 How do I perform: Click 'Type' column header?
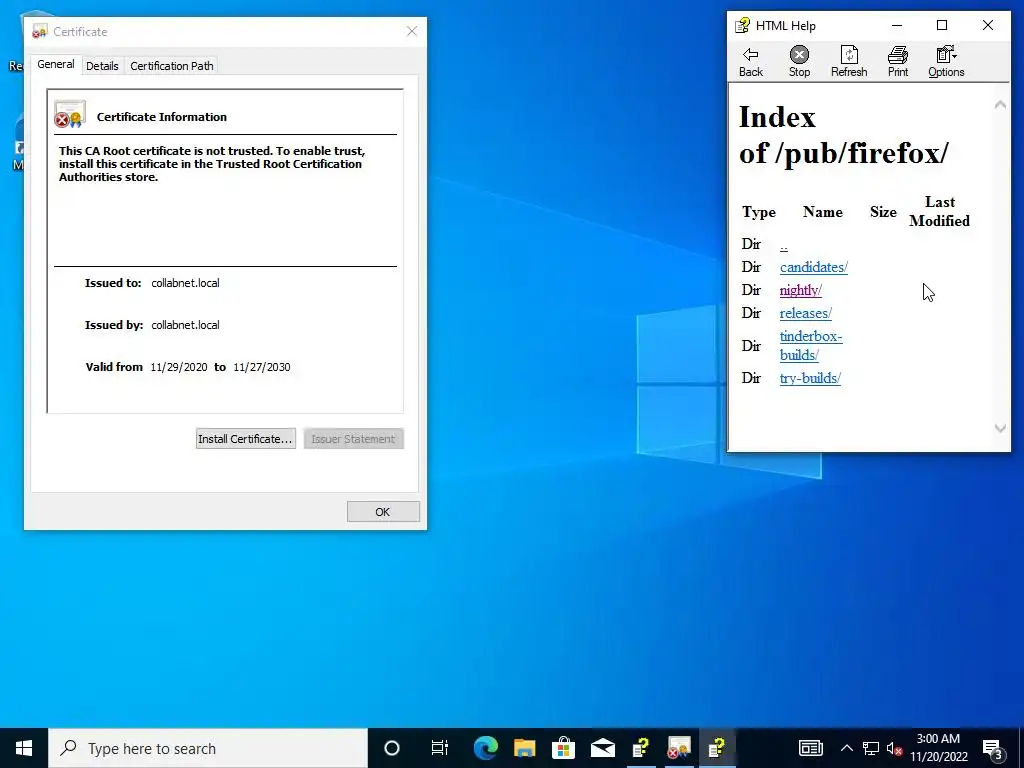759,212
